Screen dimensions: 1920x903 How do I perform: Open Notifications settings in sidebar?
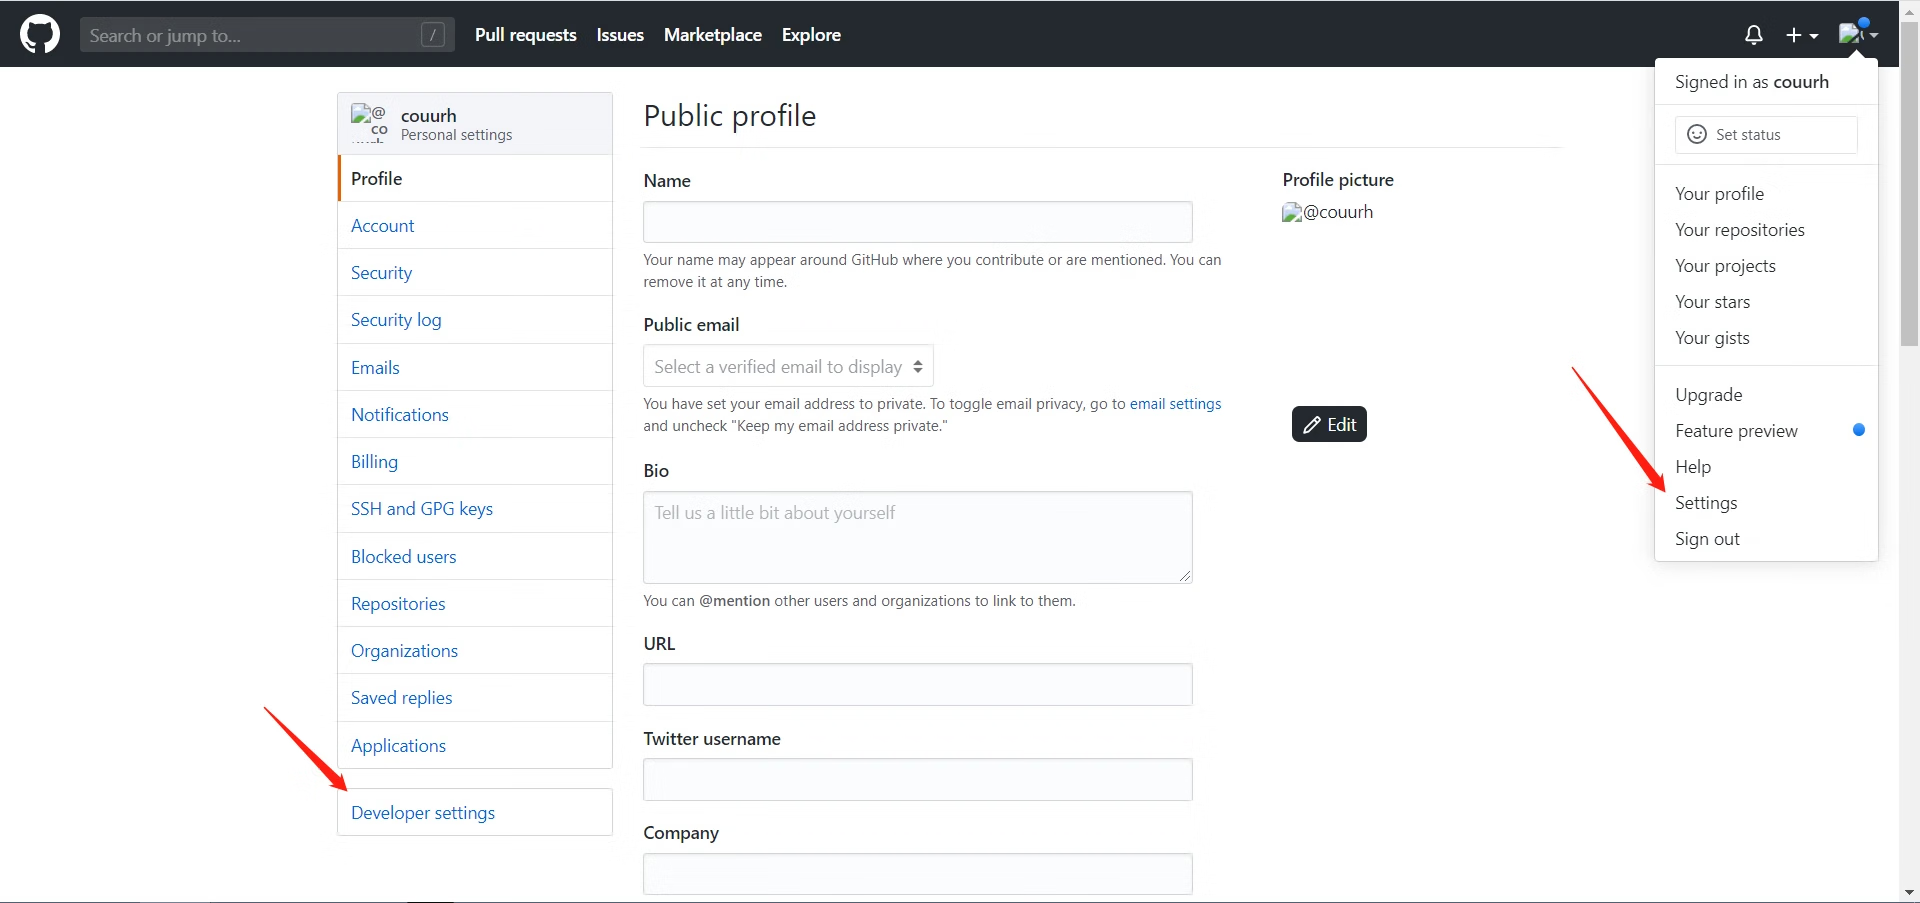tap(475, 414)
